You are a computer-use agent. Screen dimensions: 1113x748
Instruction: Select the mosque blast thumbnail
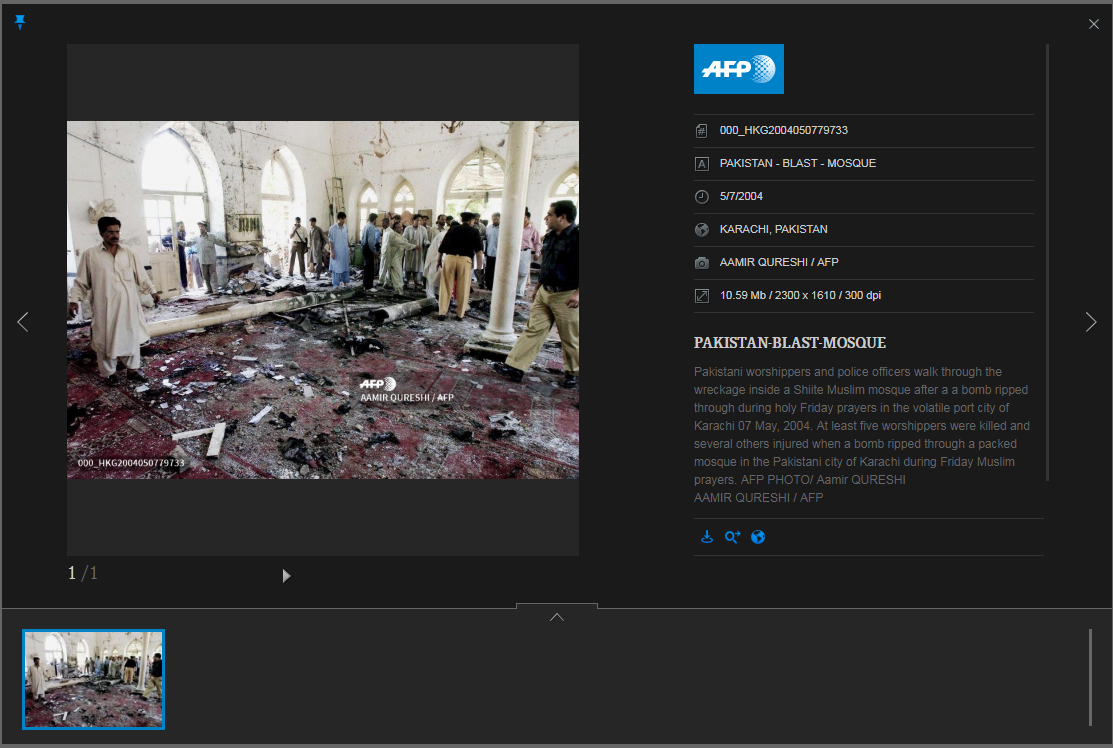tap(94, 679)
